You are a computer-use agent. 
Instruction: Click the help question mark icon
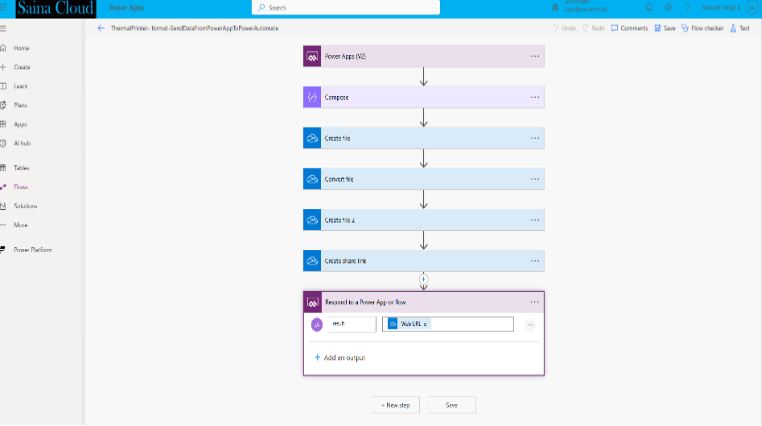[x=687, y=7]
